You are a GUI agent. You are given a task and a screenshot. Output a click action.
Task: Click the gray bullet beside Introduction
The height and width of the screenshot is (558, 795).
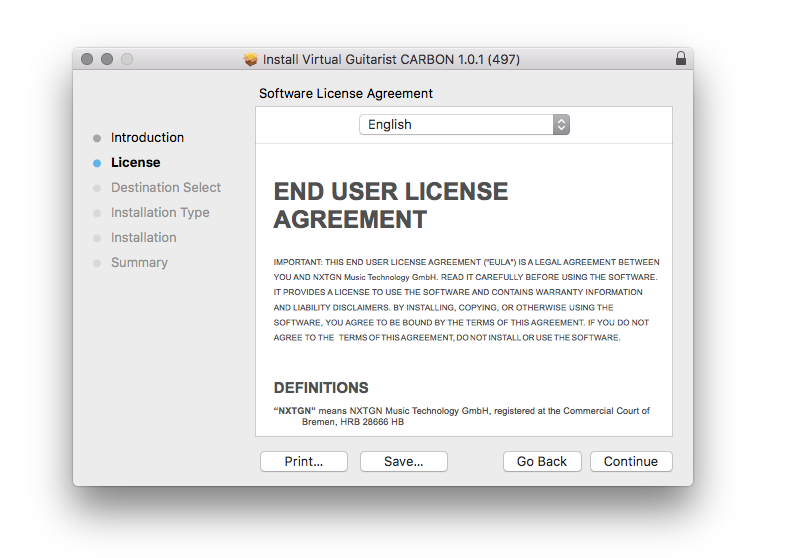(x=97, y=138)
